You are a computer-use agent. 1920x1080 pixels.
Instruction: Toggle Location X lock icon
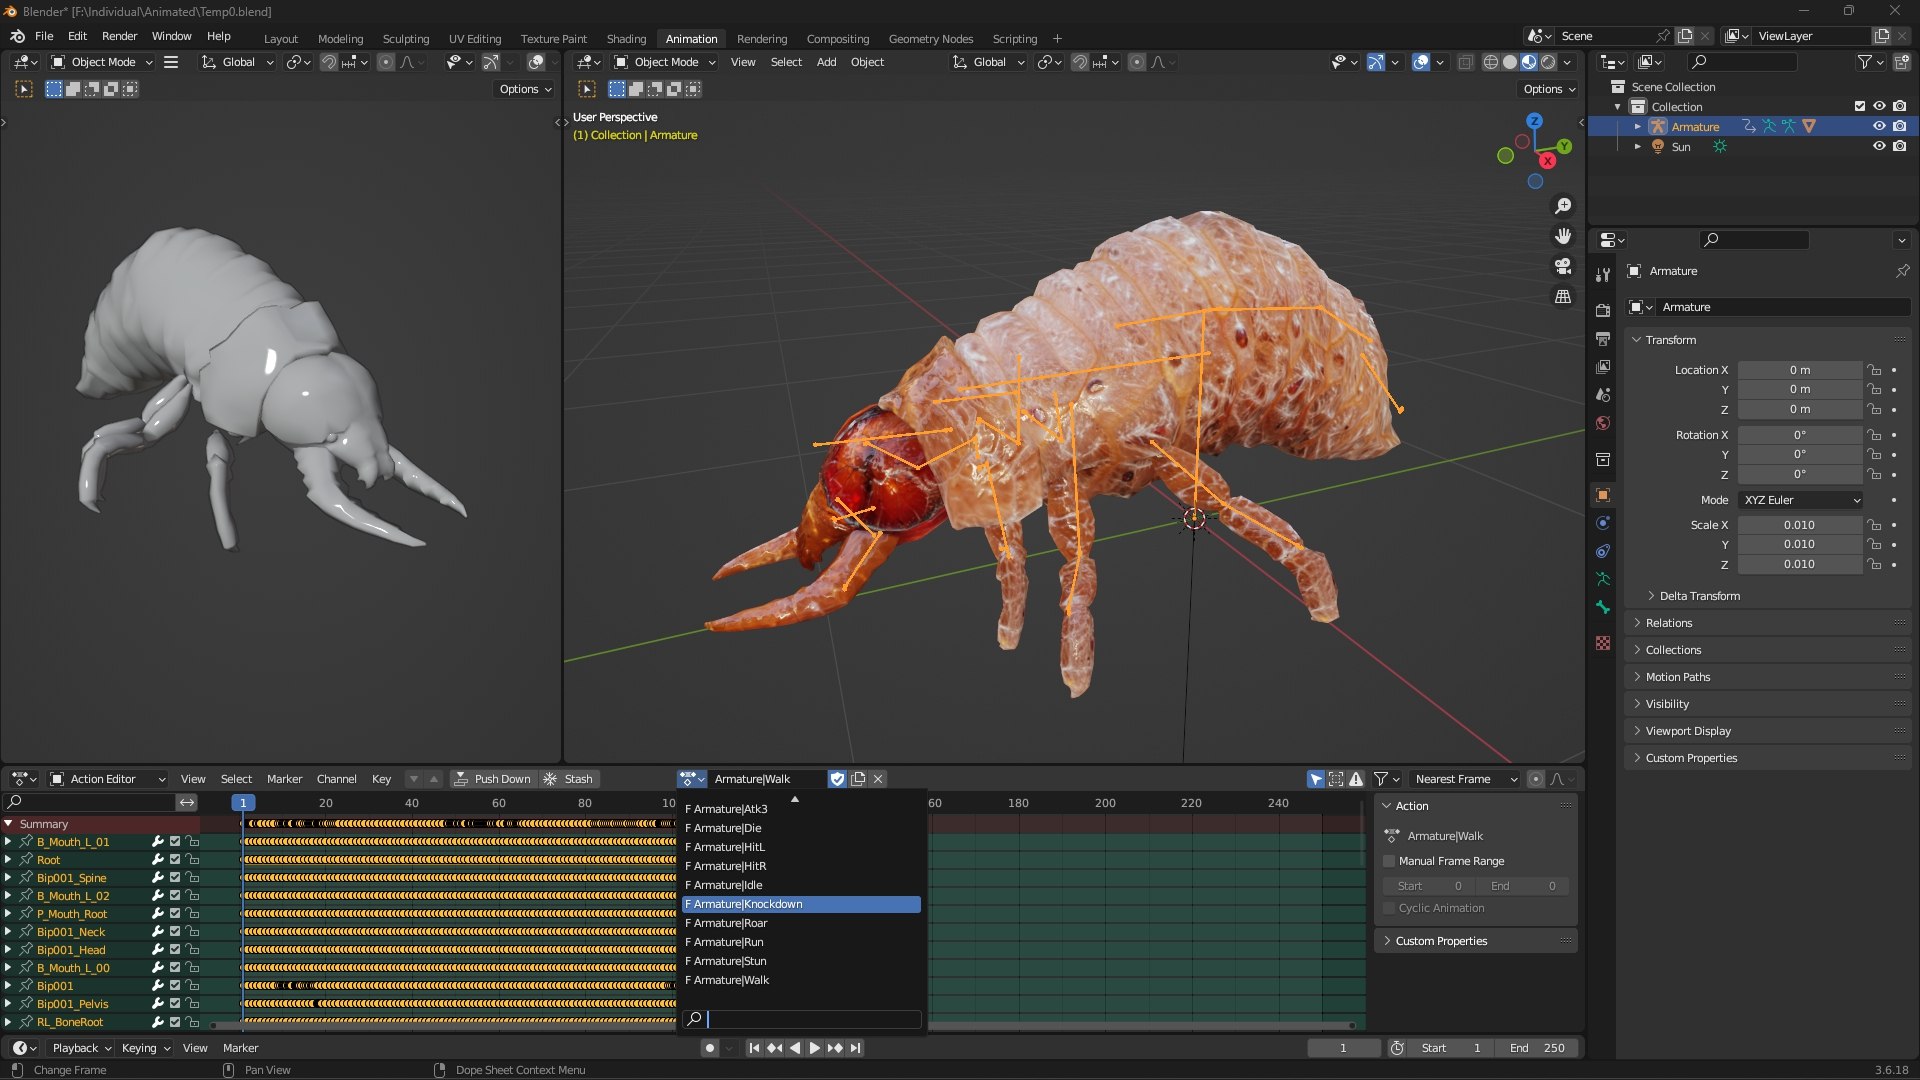click(1875, 370)
